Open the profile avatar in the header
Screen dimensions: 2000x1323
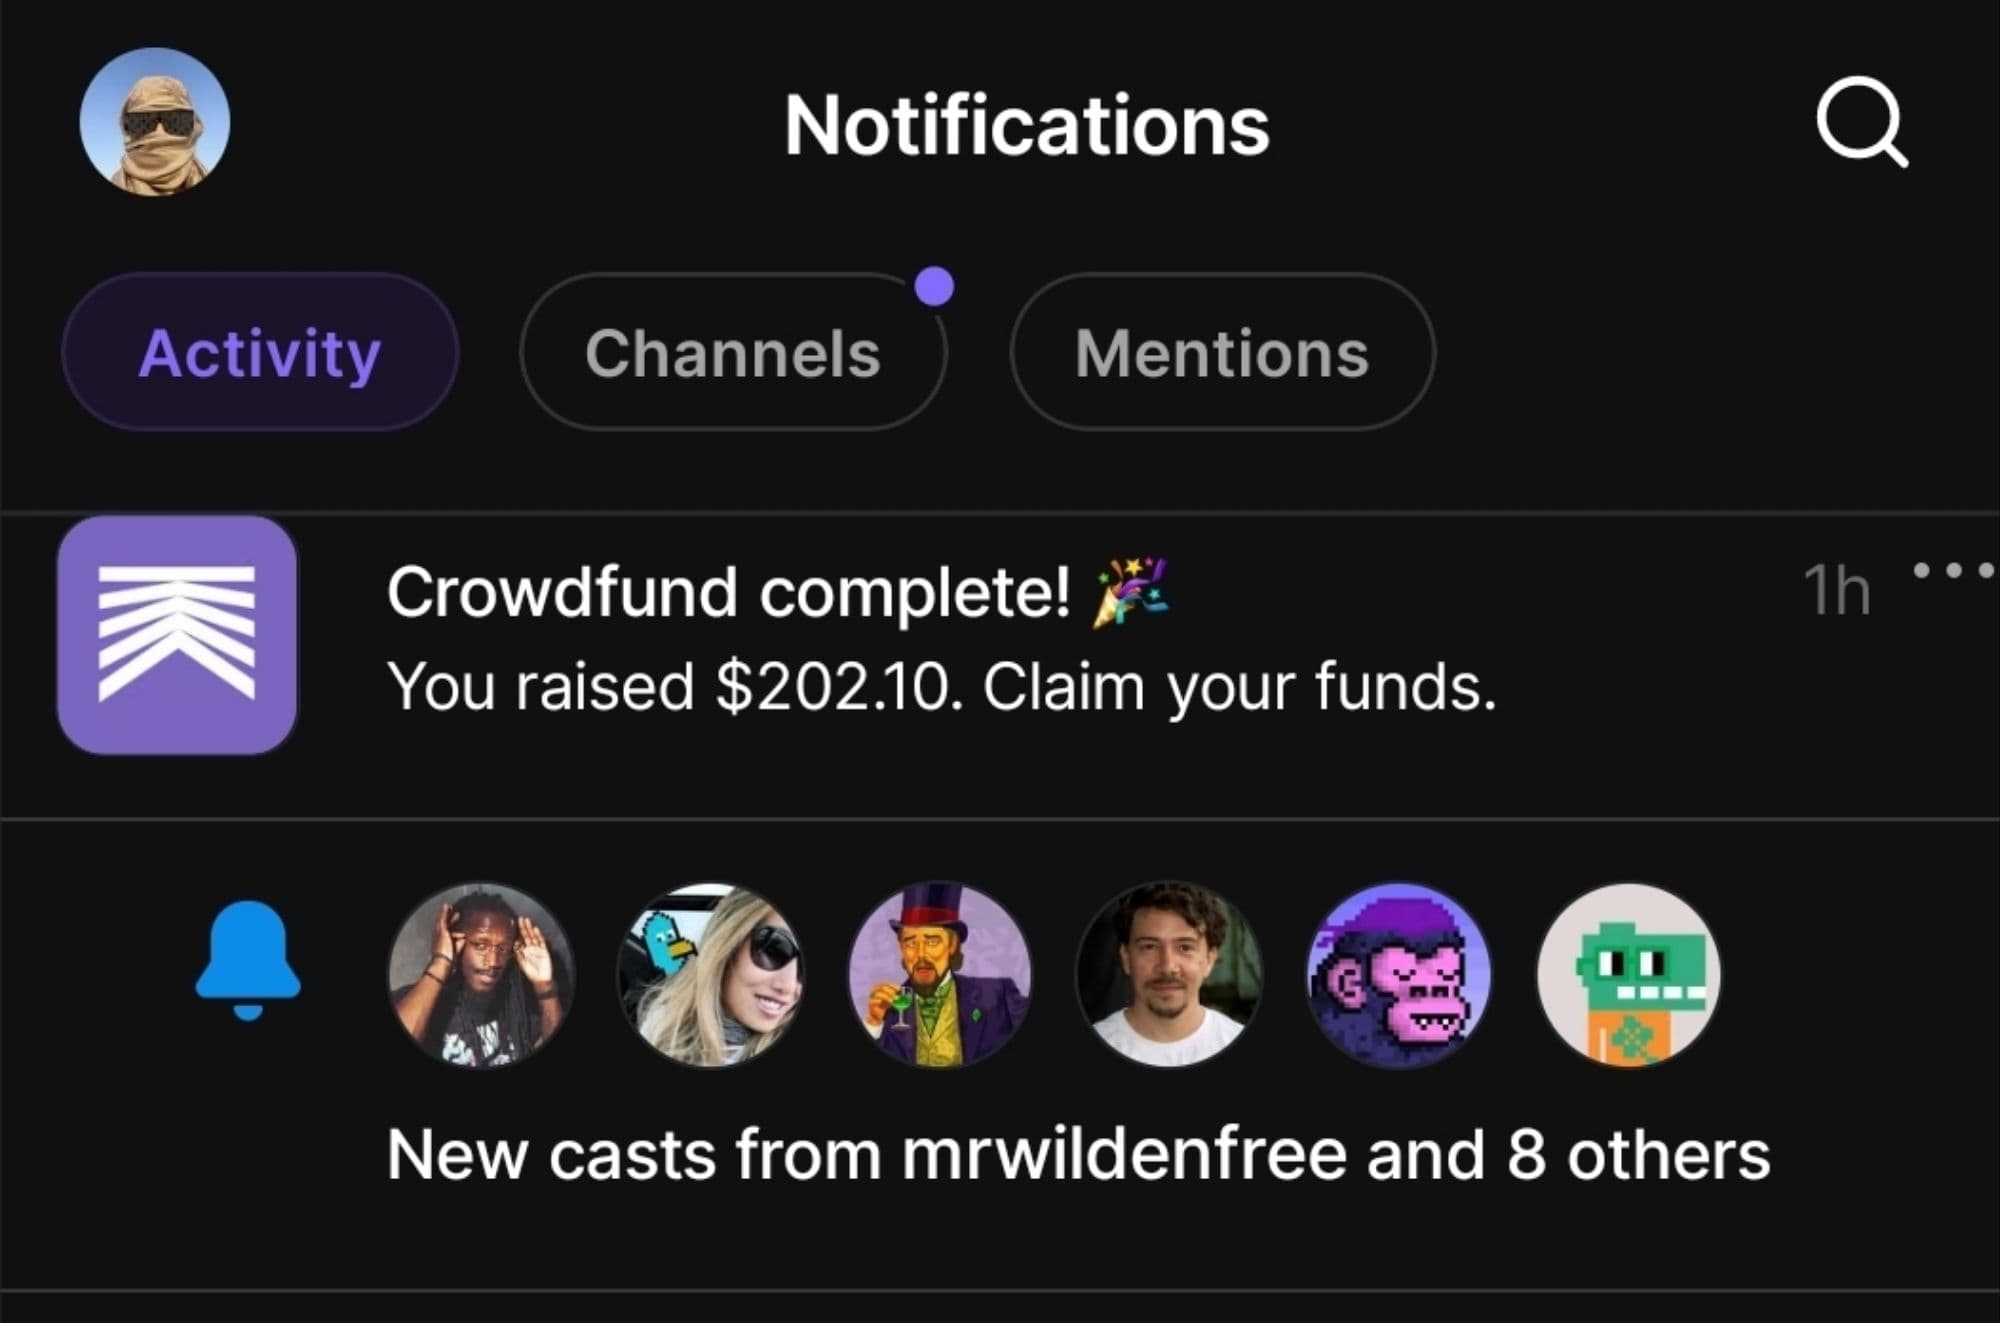click(155, 122)
